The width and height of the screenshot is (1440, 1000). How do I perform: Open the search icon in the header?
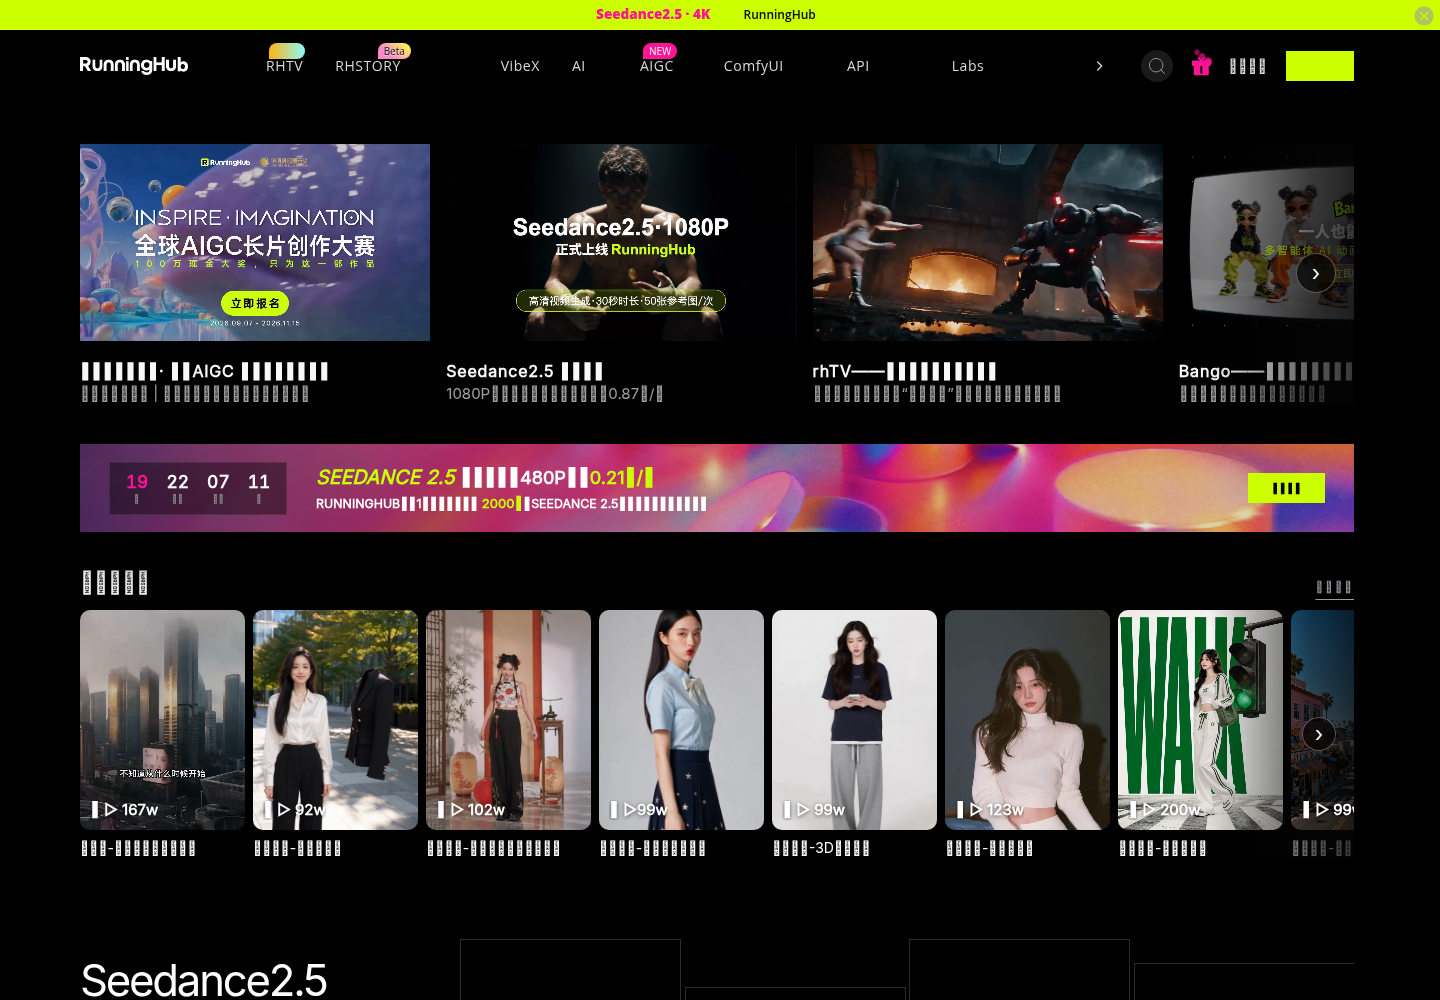(x=1157, y=66)
